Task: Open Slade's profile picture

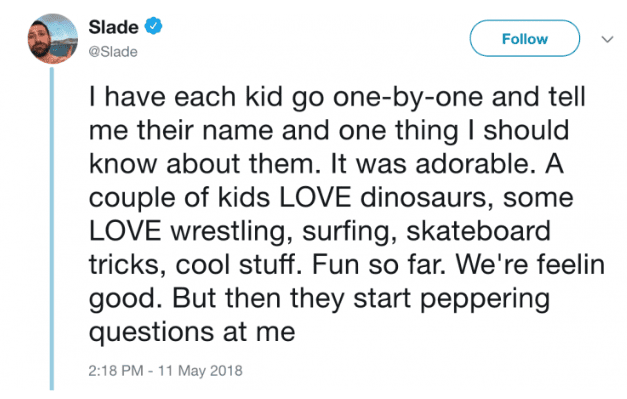Action: click(53, 39)
